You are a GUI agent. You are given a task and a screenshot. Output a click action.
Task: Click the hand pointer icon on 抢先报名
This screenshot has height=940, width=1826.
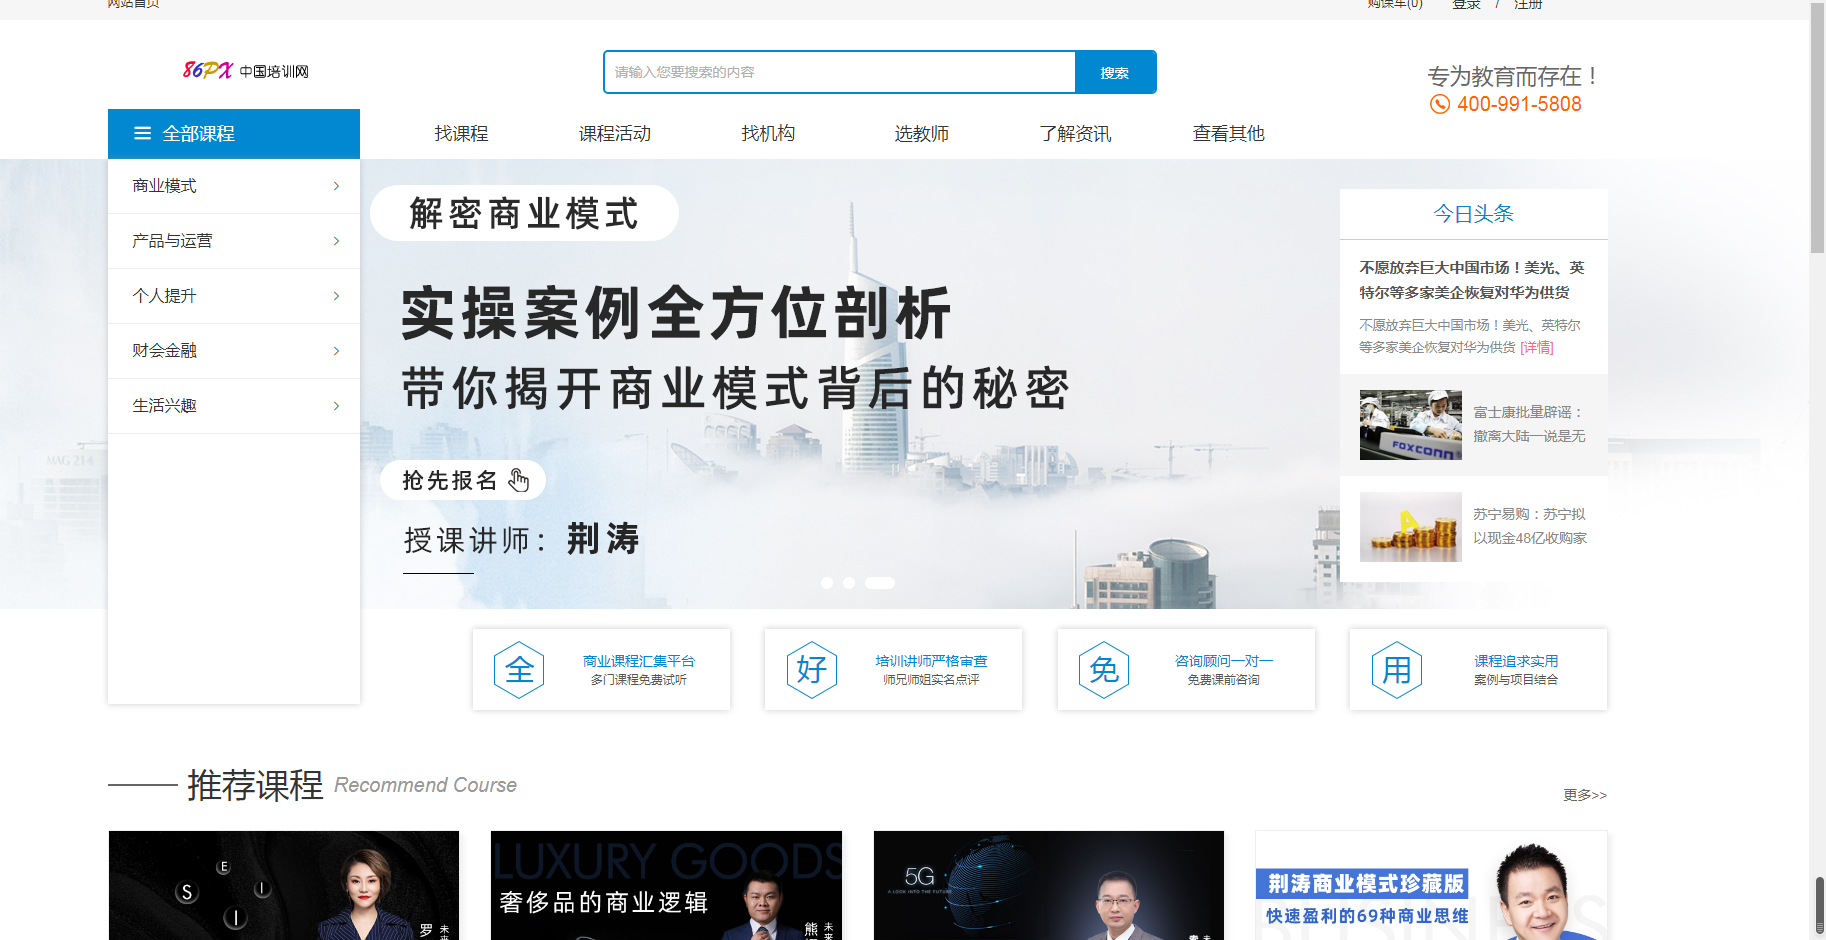pos(518,480)
